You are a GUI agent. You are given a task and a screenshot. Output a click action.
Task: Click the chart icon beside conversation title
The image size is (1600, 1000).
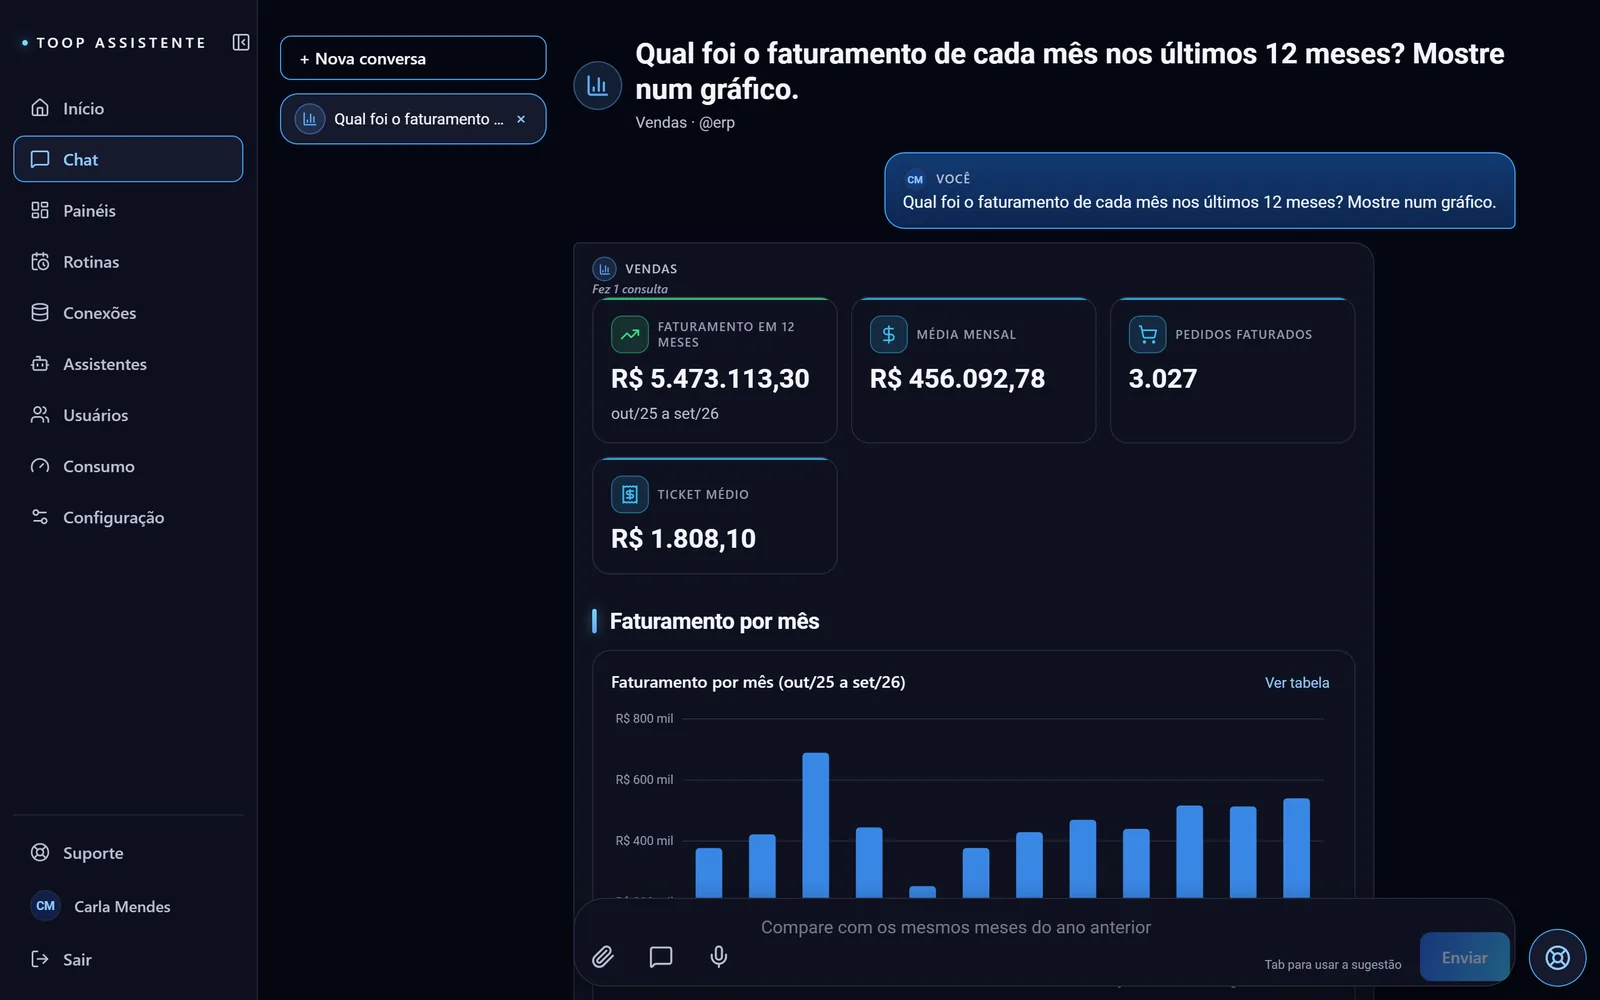point(597,85)
